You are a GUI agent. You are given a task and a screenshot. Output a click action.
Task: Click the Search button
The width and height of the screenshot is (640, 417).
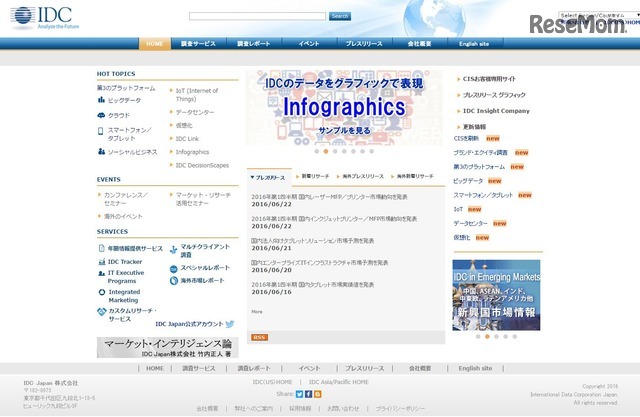coord(340,16)
